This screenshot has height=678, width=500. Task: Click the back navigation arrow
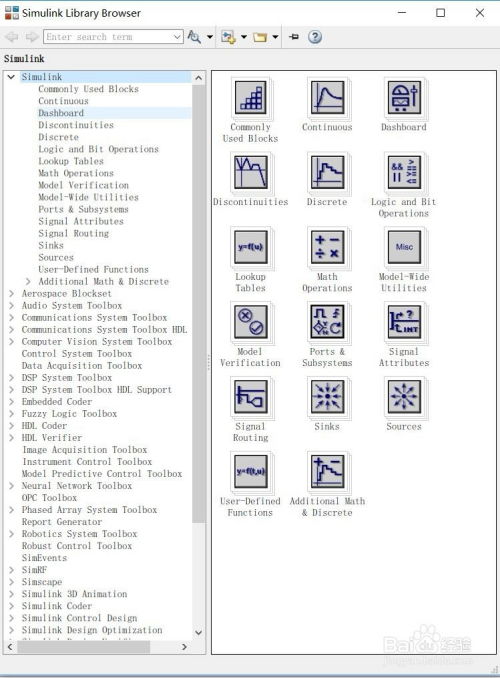[12, 37]
